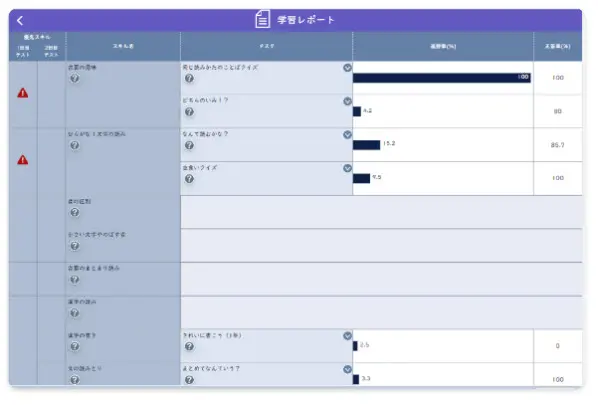Click the 正答率(%) column header
The height and width of the screenshot is (405, 598).
558,46
